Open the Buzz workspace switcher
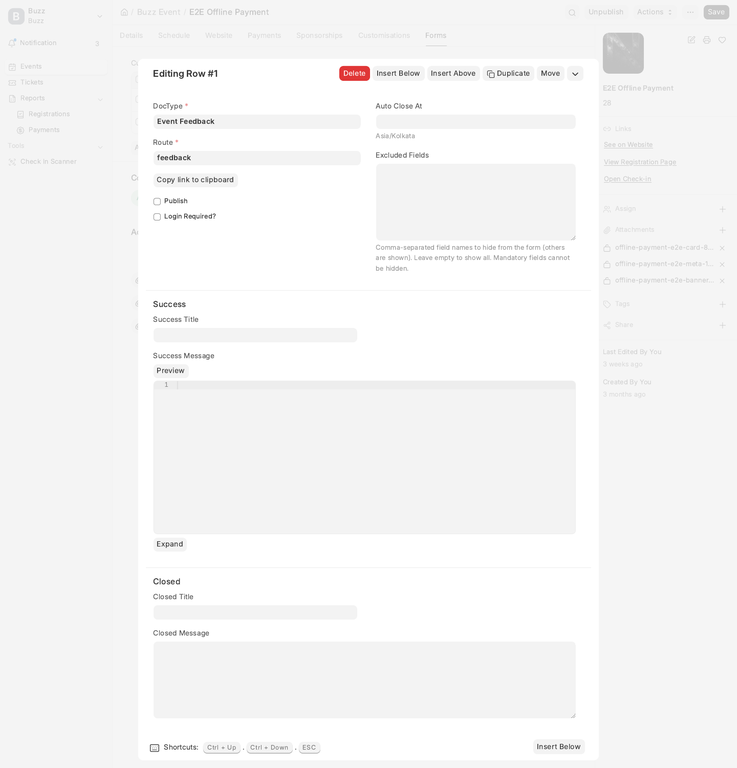 tap(56, 16)
